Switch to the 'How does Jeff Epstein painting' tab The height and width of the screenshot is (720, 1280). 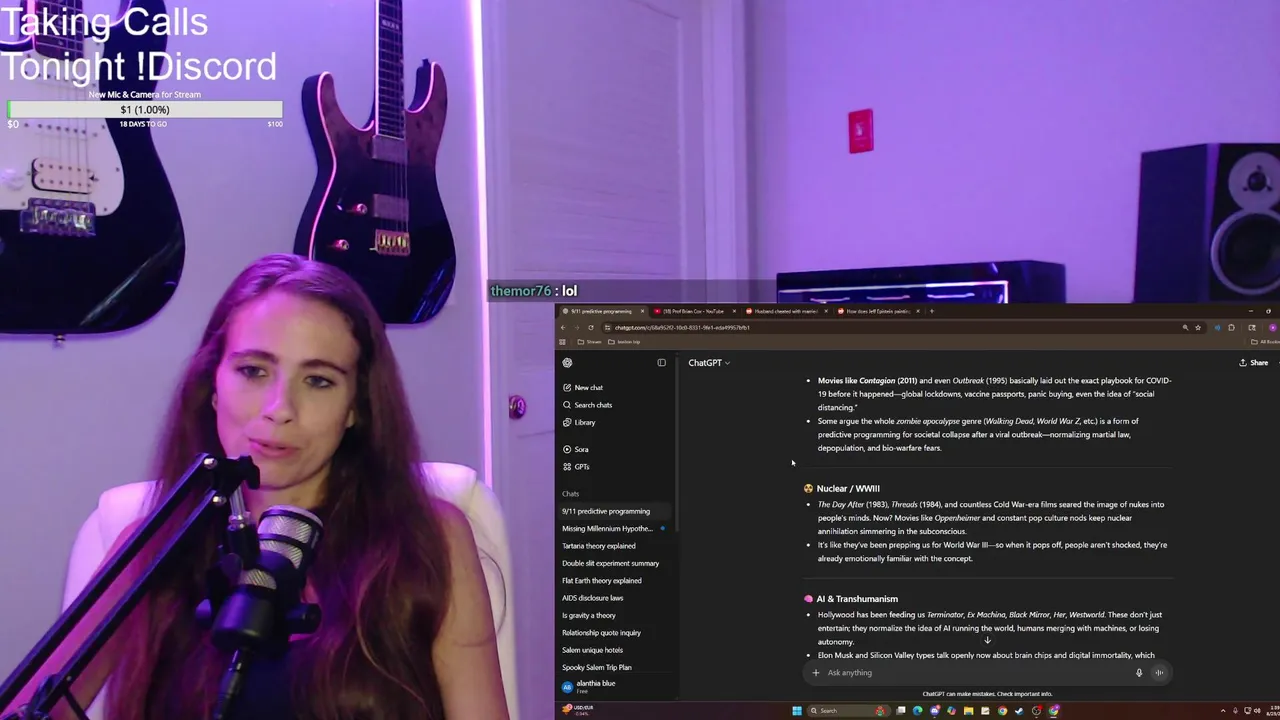(877, 311)
